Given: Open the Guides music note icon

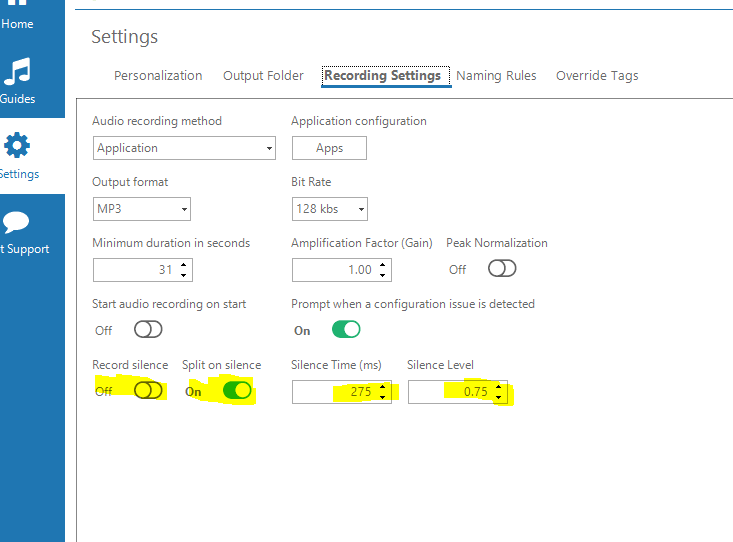Looking at the screenshot, I should coord(17,72).
